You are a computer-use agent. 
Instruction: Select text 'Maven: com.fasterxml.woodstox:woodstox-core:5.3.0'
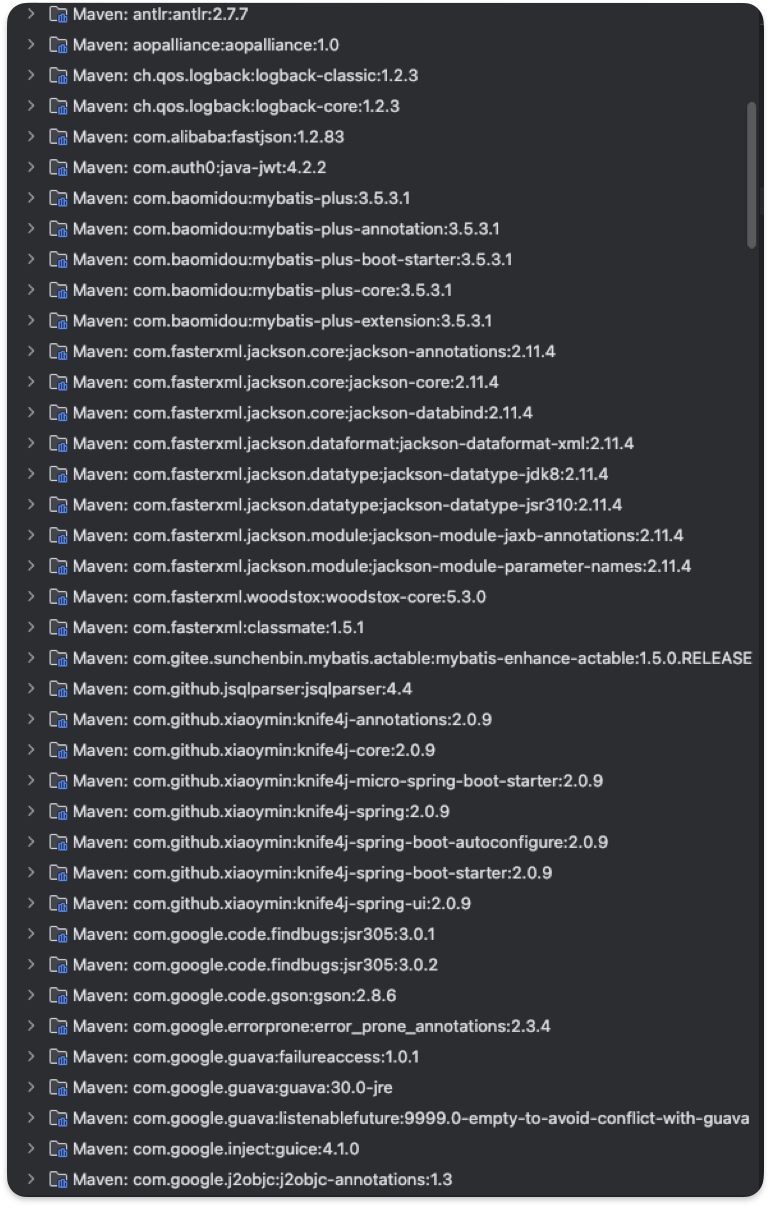(x=280, y=597)
